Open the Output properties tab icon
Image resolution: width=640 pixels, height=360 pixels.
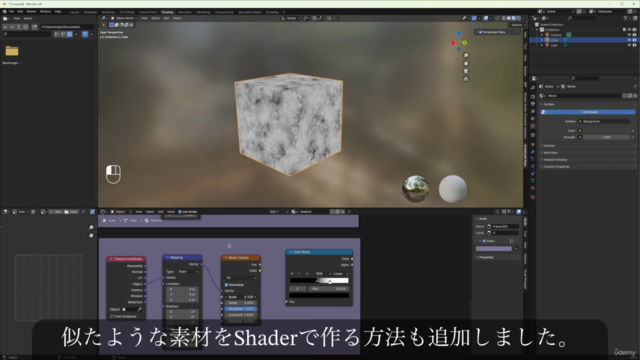tap(533, 104)
